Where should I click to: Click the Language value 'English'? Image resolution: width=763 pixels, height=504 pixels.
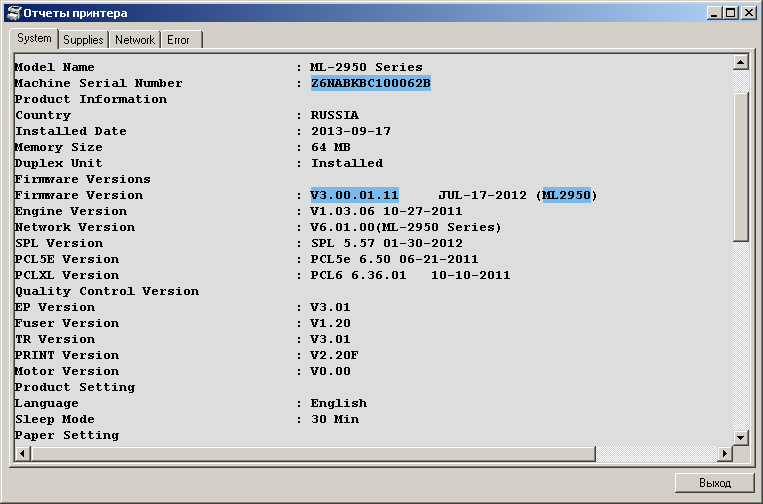tap(339, 403)
